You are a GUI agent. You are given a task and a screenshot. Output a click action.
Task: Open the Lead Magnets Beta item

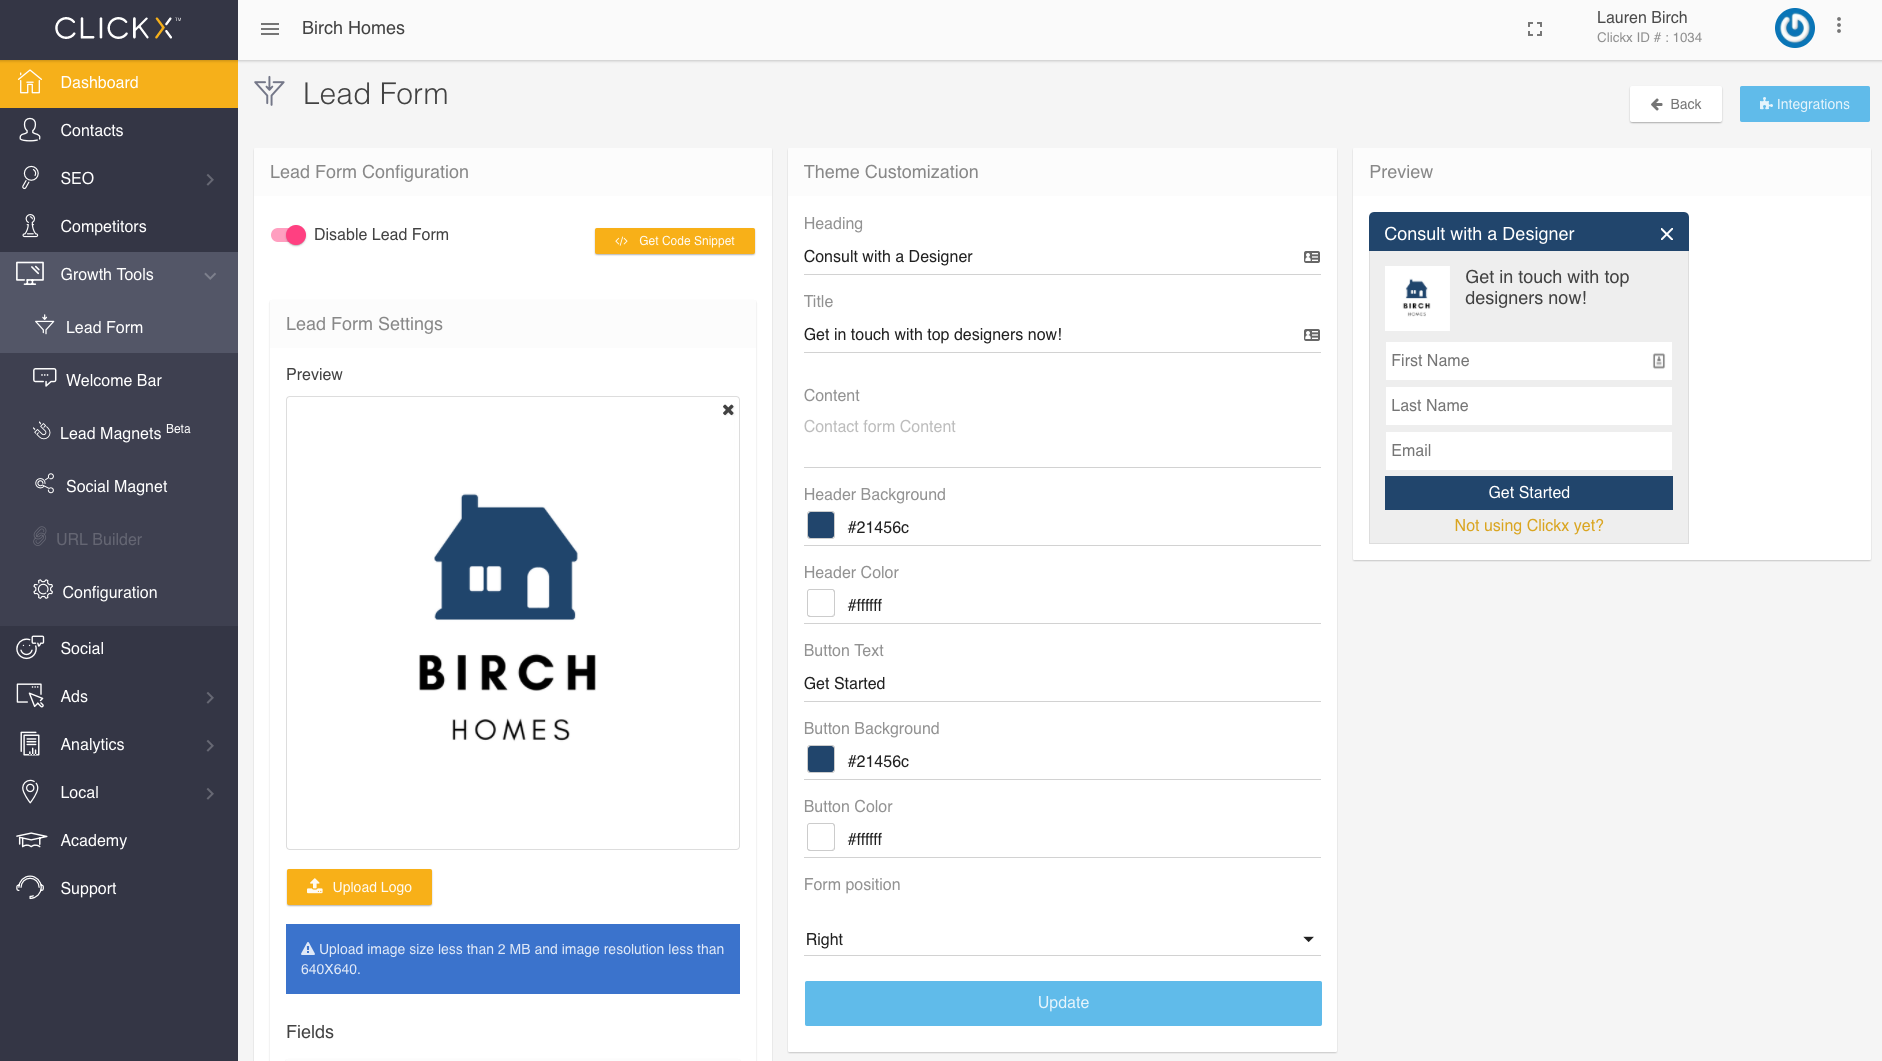click(x=119, y=433)
